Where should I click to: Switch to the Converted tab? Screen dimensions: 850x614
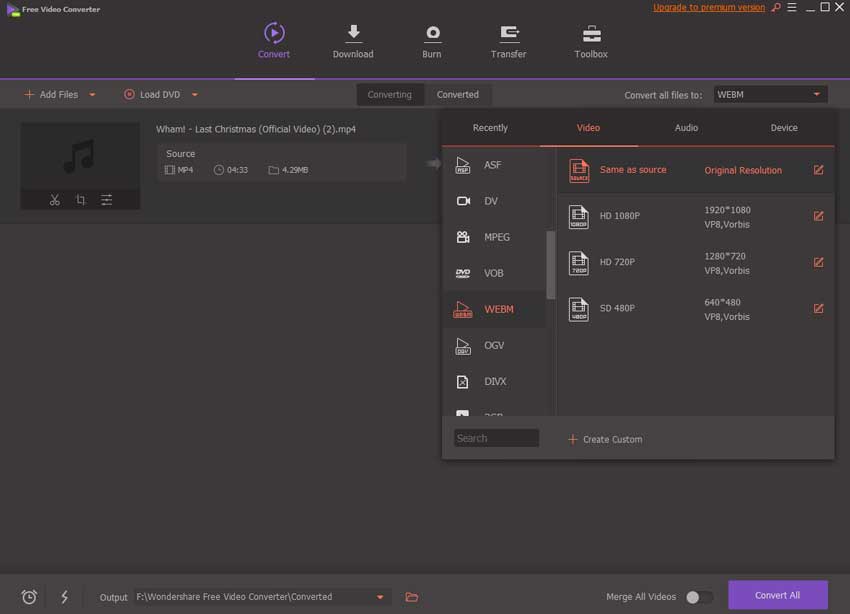click(458, 94)
